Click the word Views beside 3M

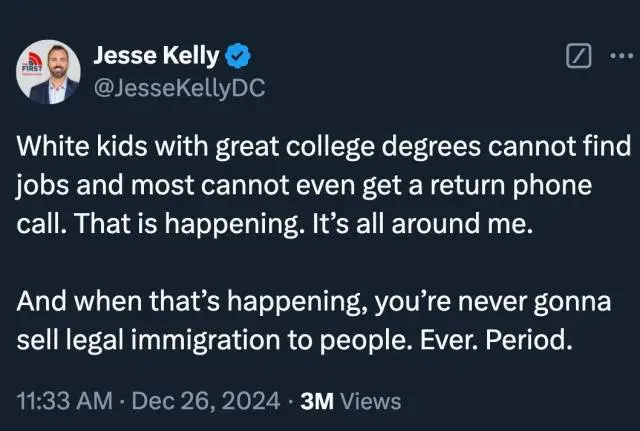[370, 401]
